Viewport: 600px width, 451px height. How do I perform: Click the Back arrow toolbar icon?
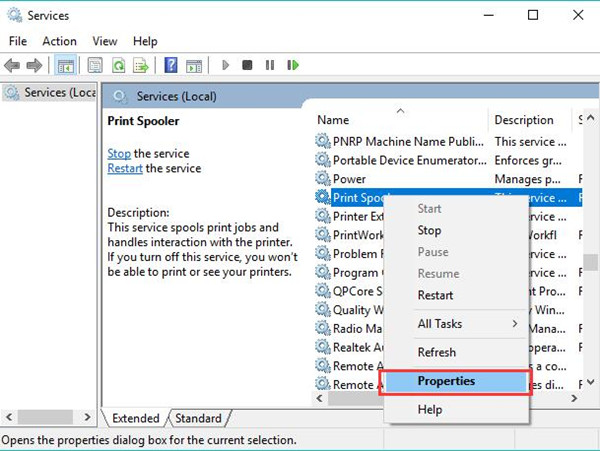[12, 65]
